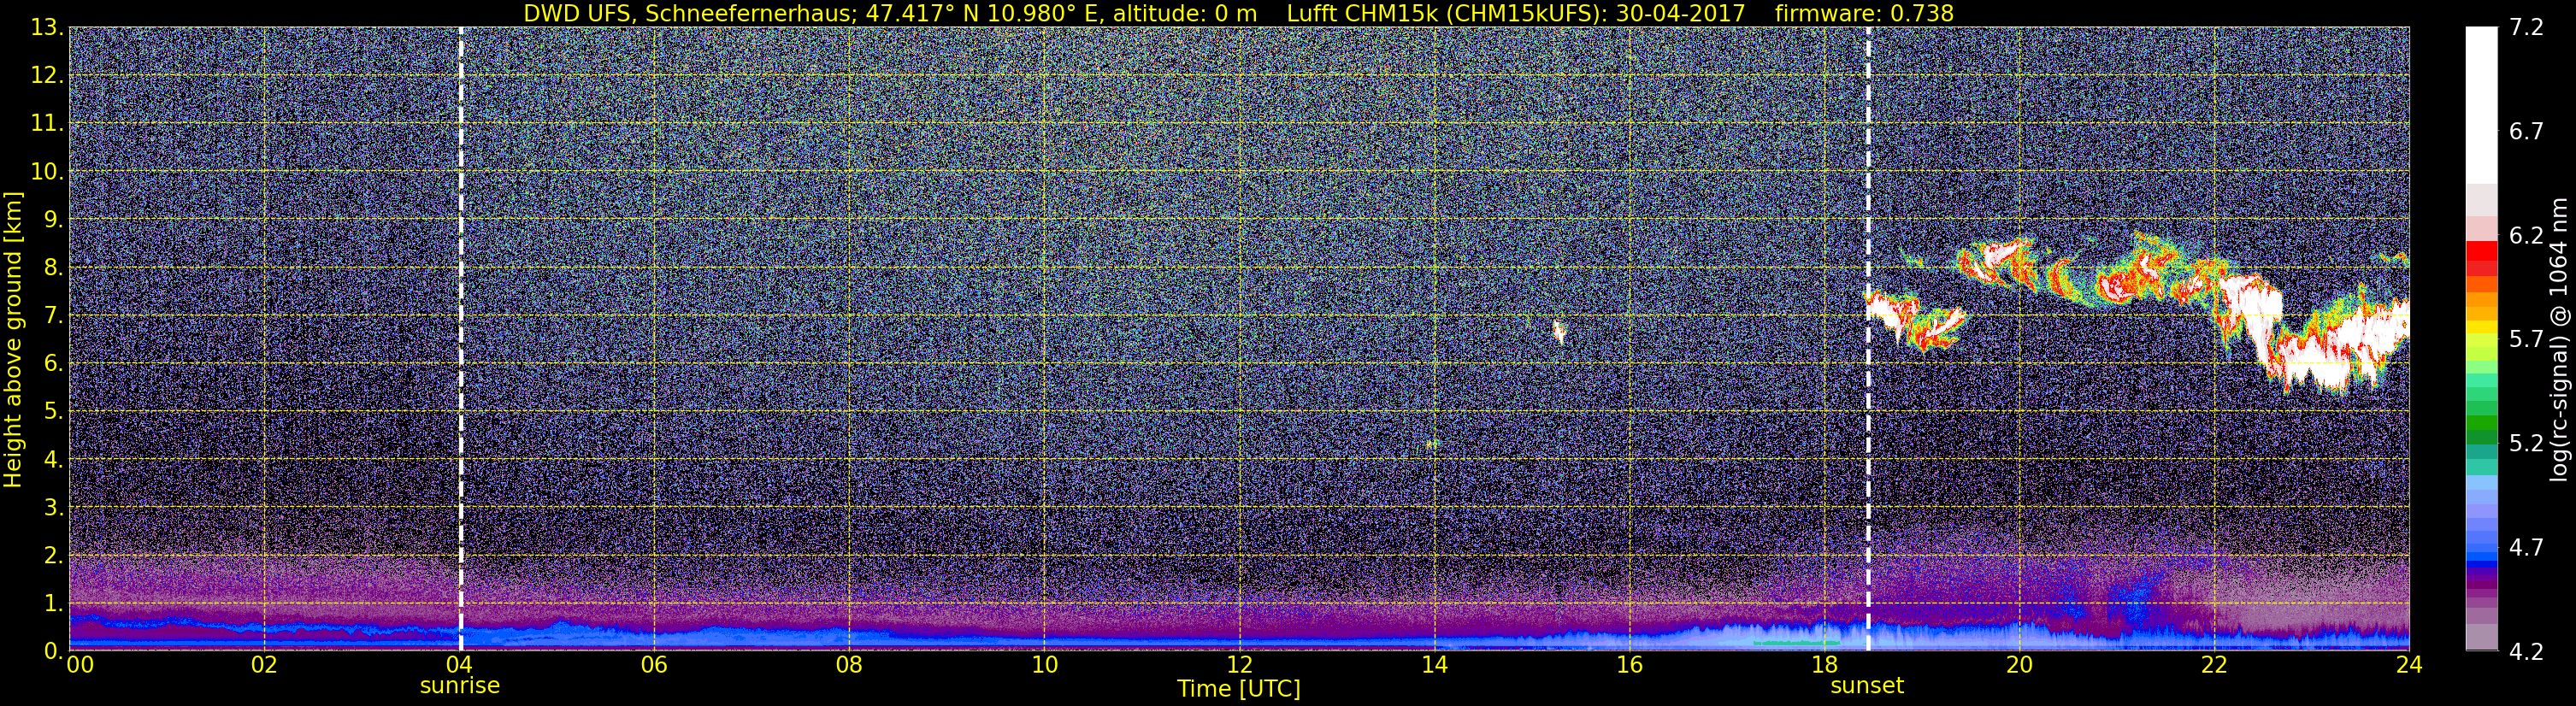Click the time tick label 12 on time axis

click(x=1239, y=665)
